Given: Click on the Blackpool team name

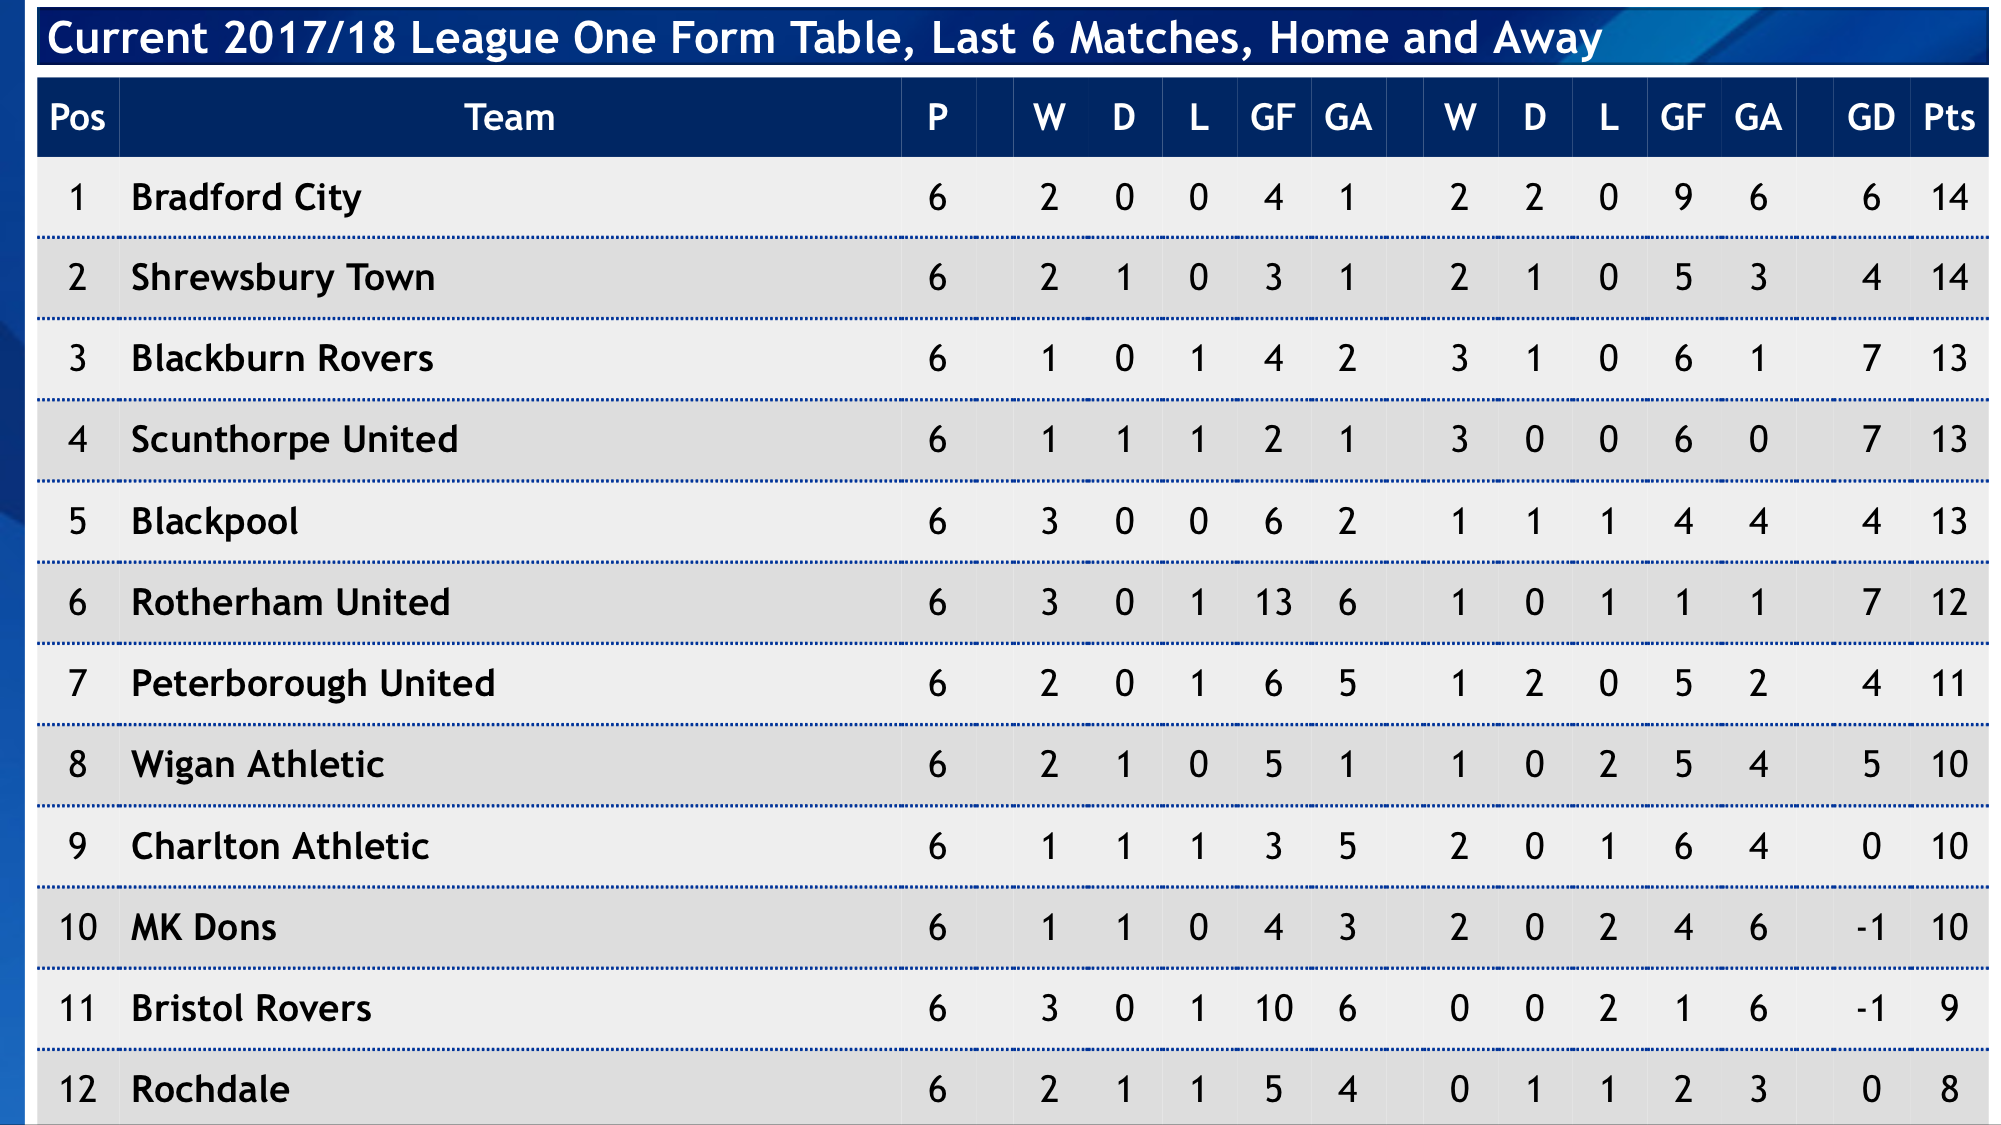Looking at the screenshot, I should point(215,522).
